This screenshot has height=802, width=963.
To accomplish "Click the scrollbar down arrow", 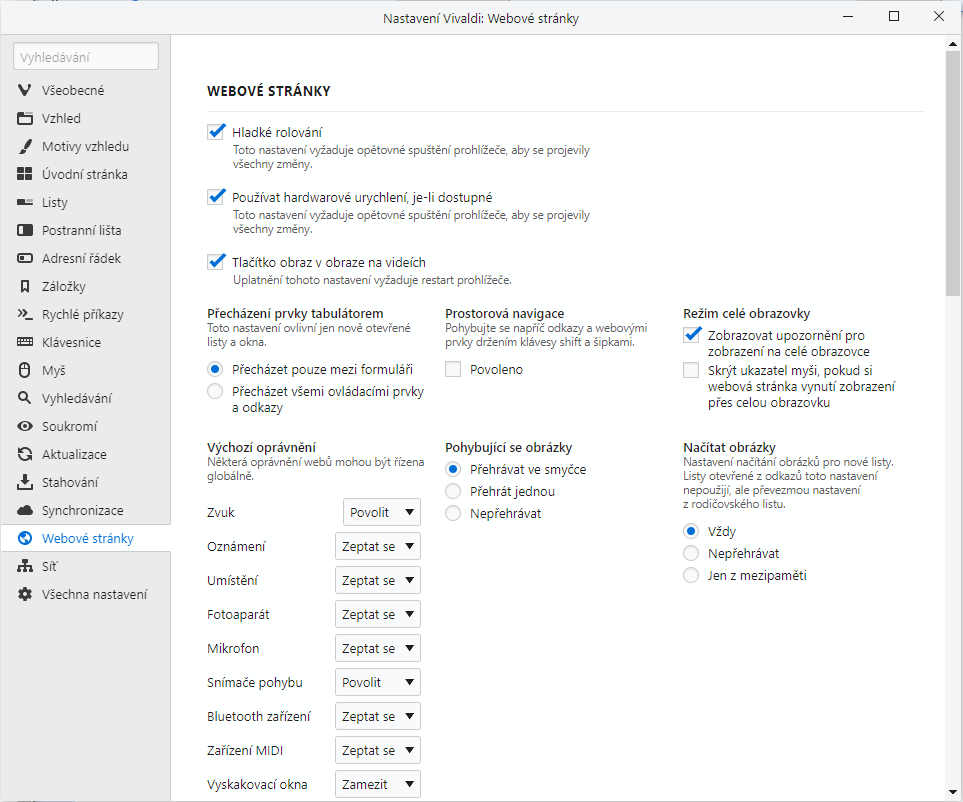I will (953, 793).
